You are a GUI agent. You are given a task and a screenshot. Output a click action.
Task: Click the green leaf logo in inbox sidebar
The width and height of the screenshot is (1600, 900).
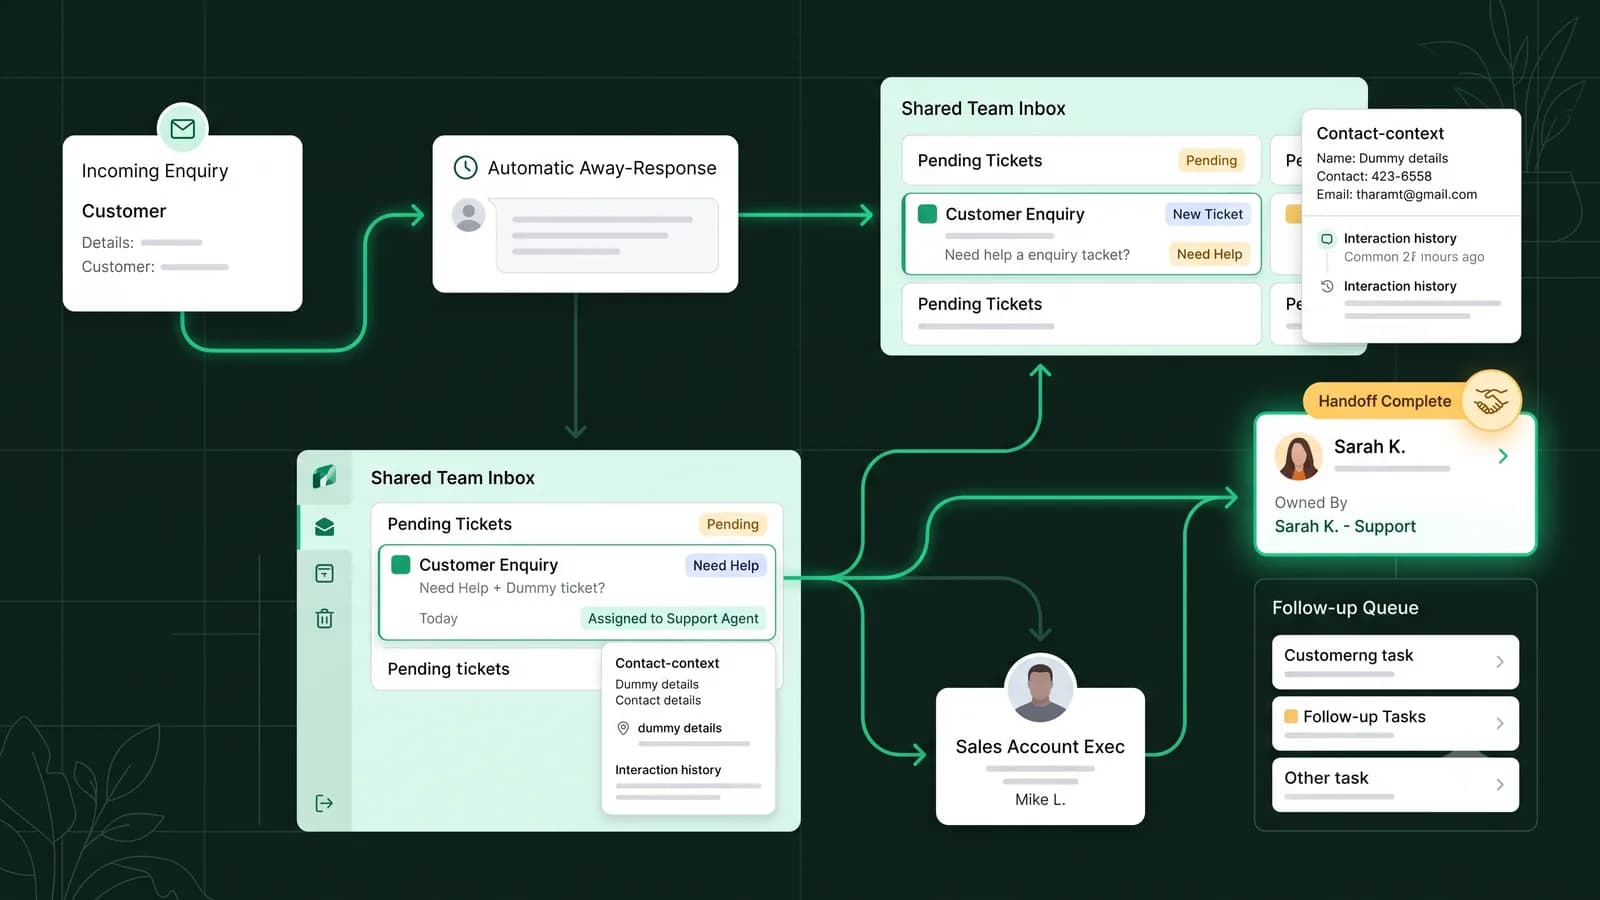click(324, 477)
